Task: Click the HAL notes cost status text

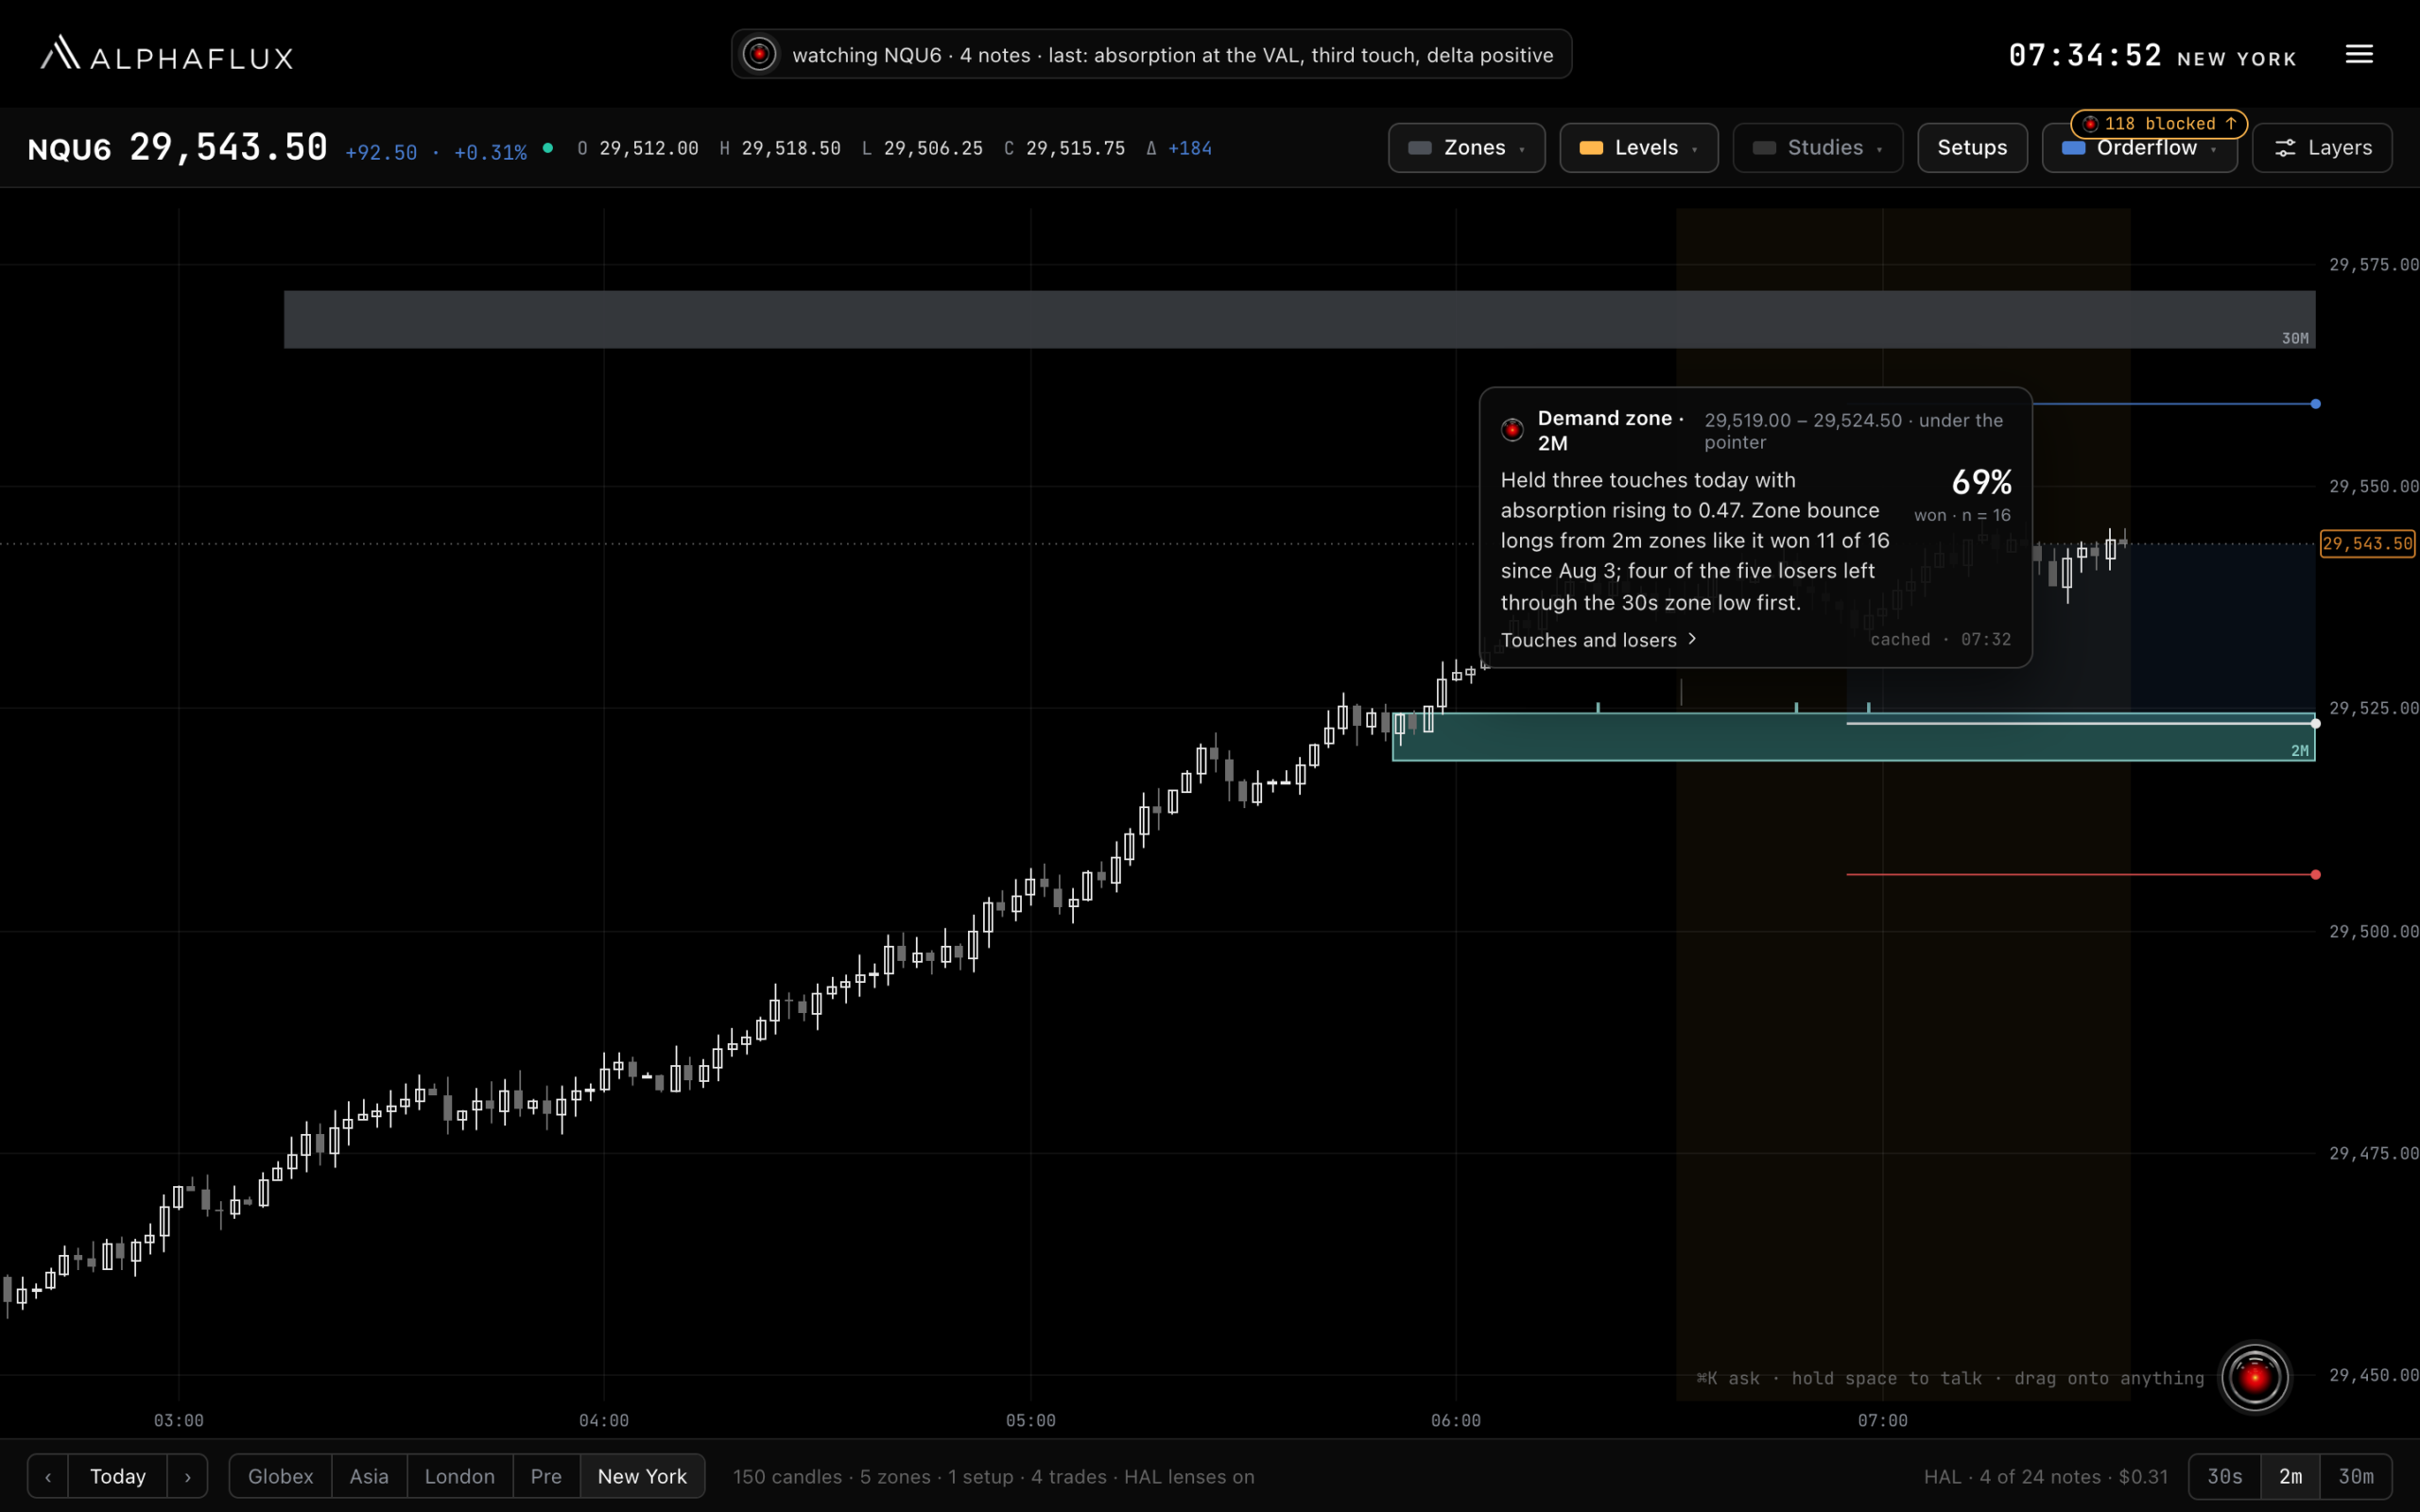Action: coord(2045,1477)
